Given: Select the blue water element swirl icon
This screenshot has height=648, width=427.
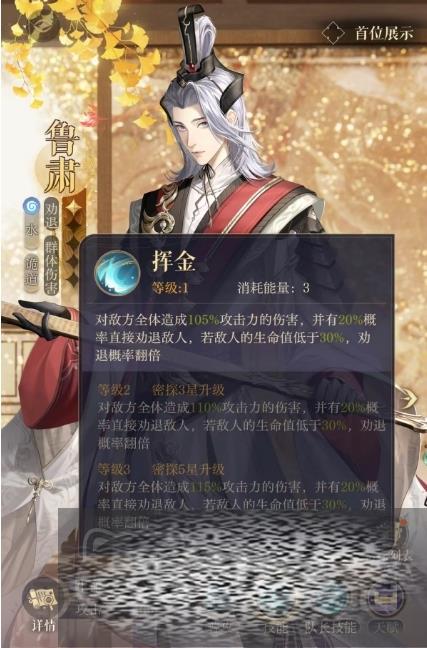Looking at the screenshot, I should coord(31,205).
